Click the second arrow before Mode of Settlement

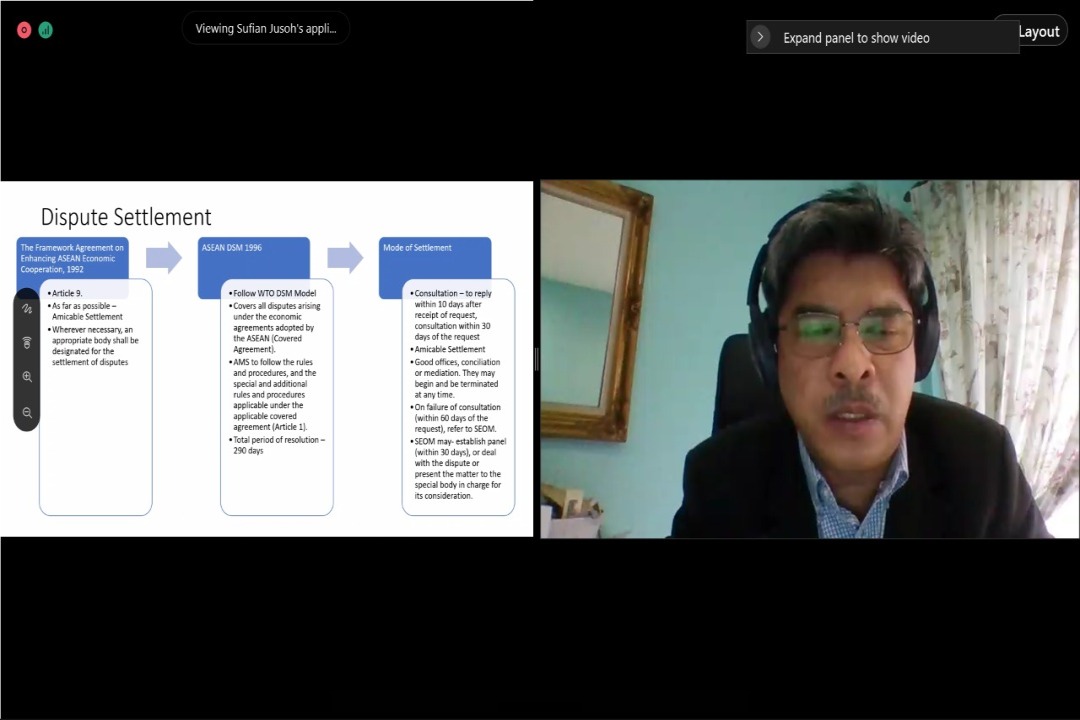345,258
